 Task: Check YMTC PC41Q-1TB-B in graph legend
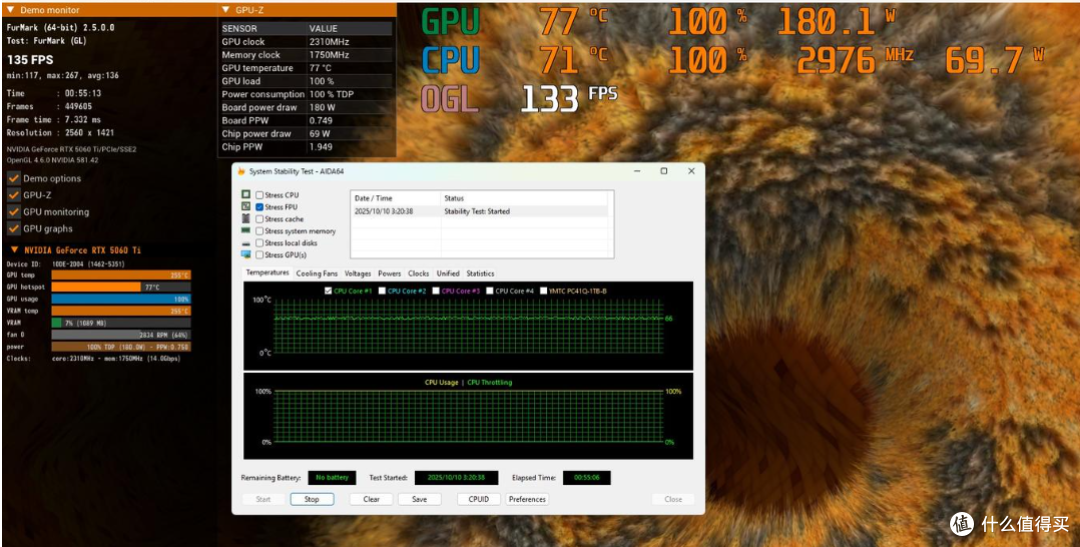point(543,291)
